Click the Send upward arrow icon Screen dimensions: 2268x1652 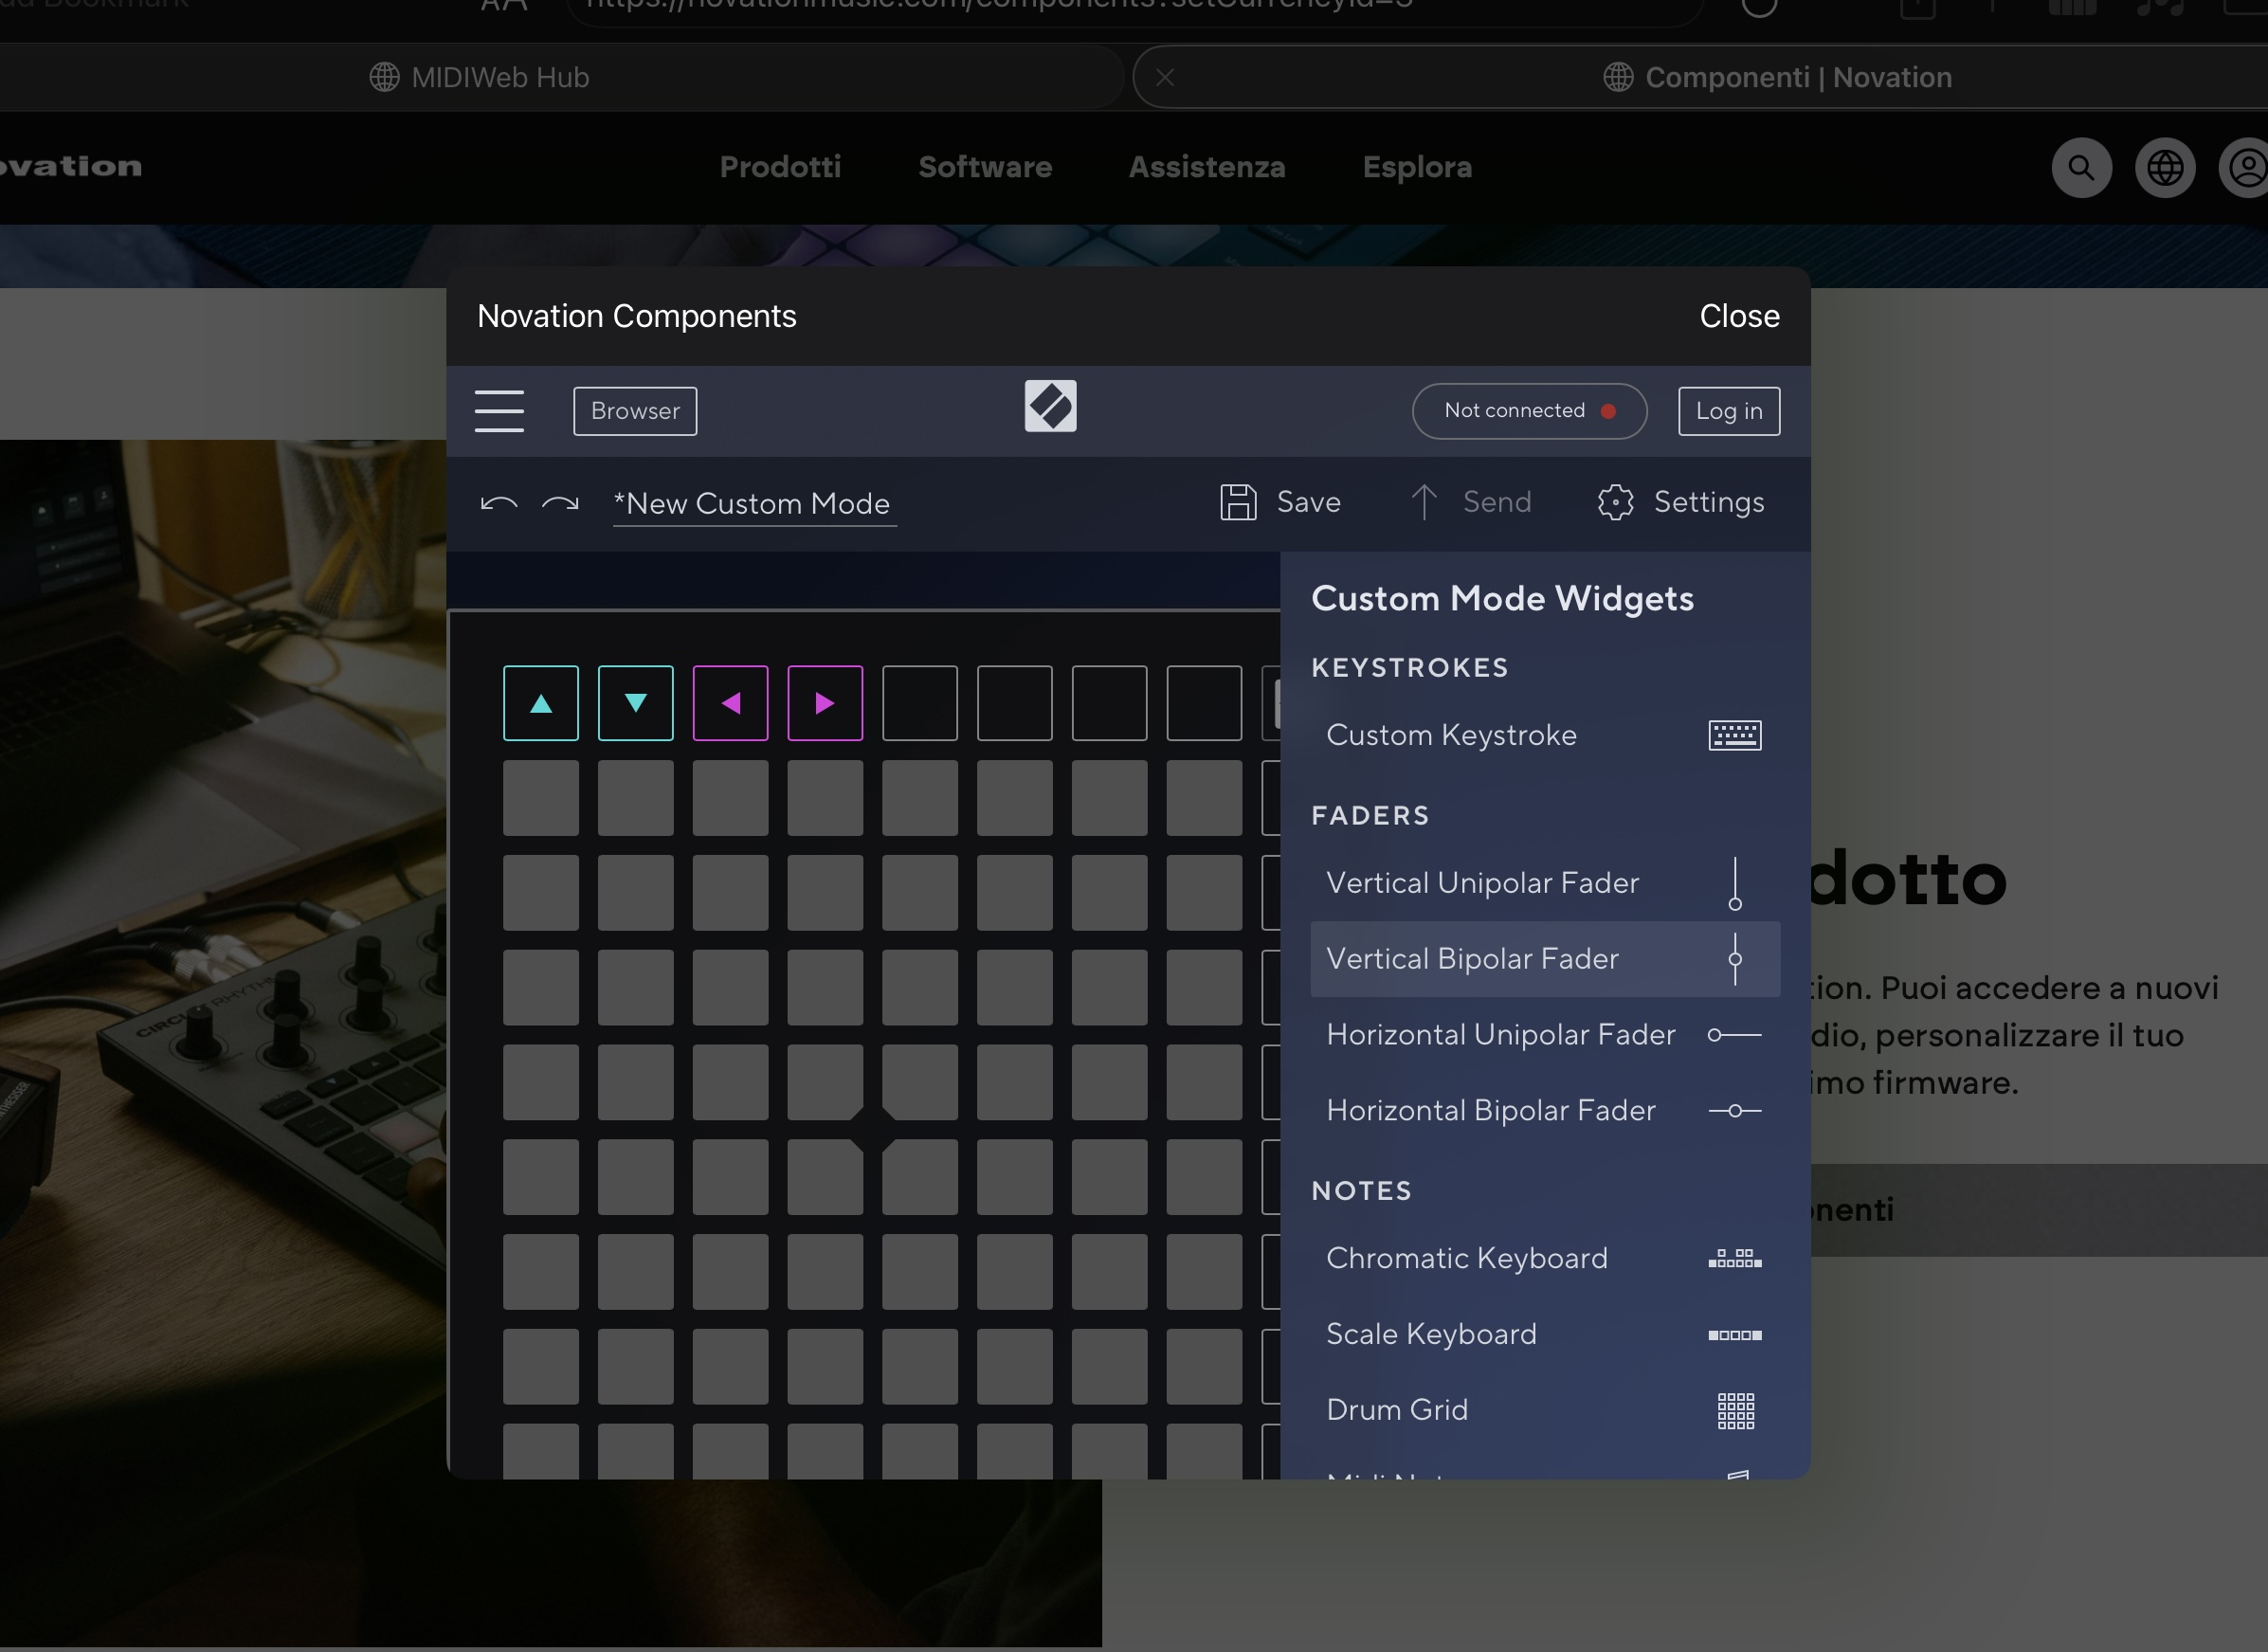click(1424, 502)
